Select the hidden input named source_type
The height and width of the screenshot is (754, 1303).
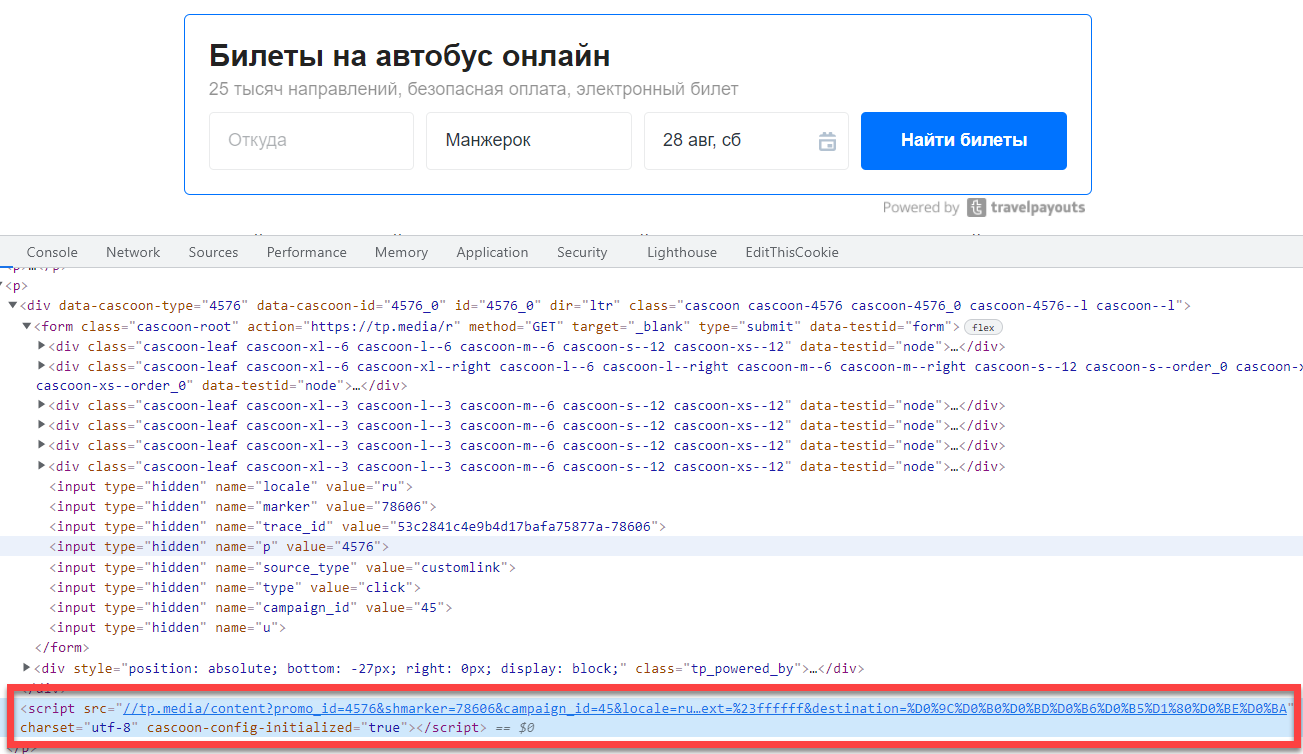283,567
